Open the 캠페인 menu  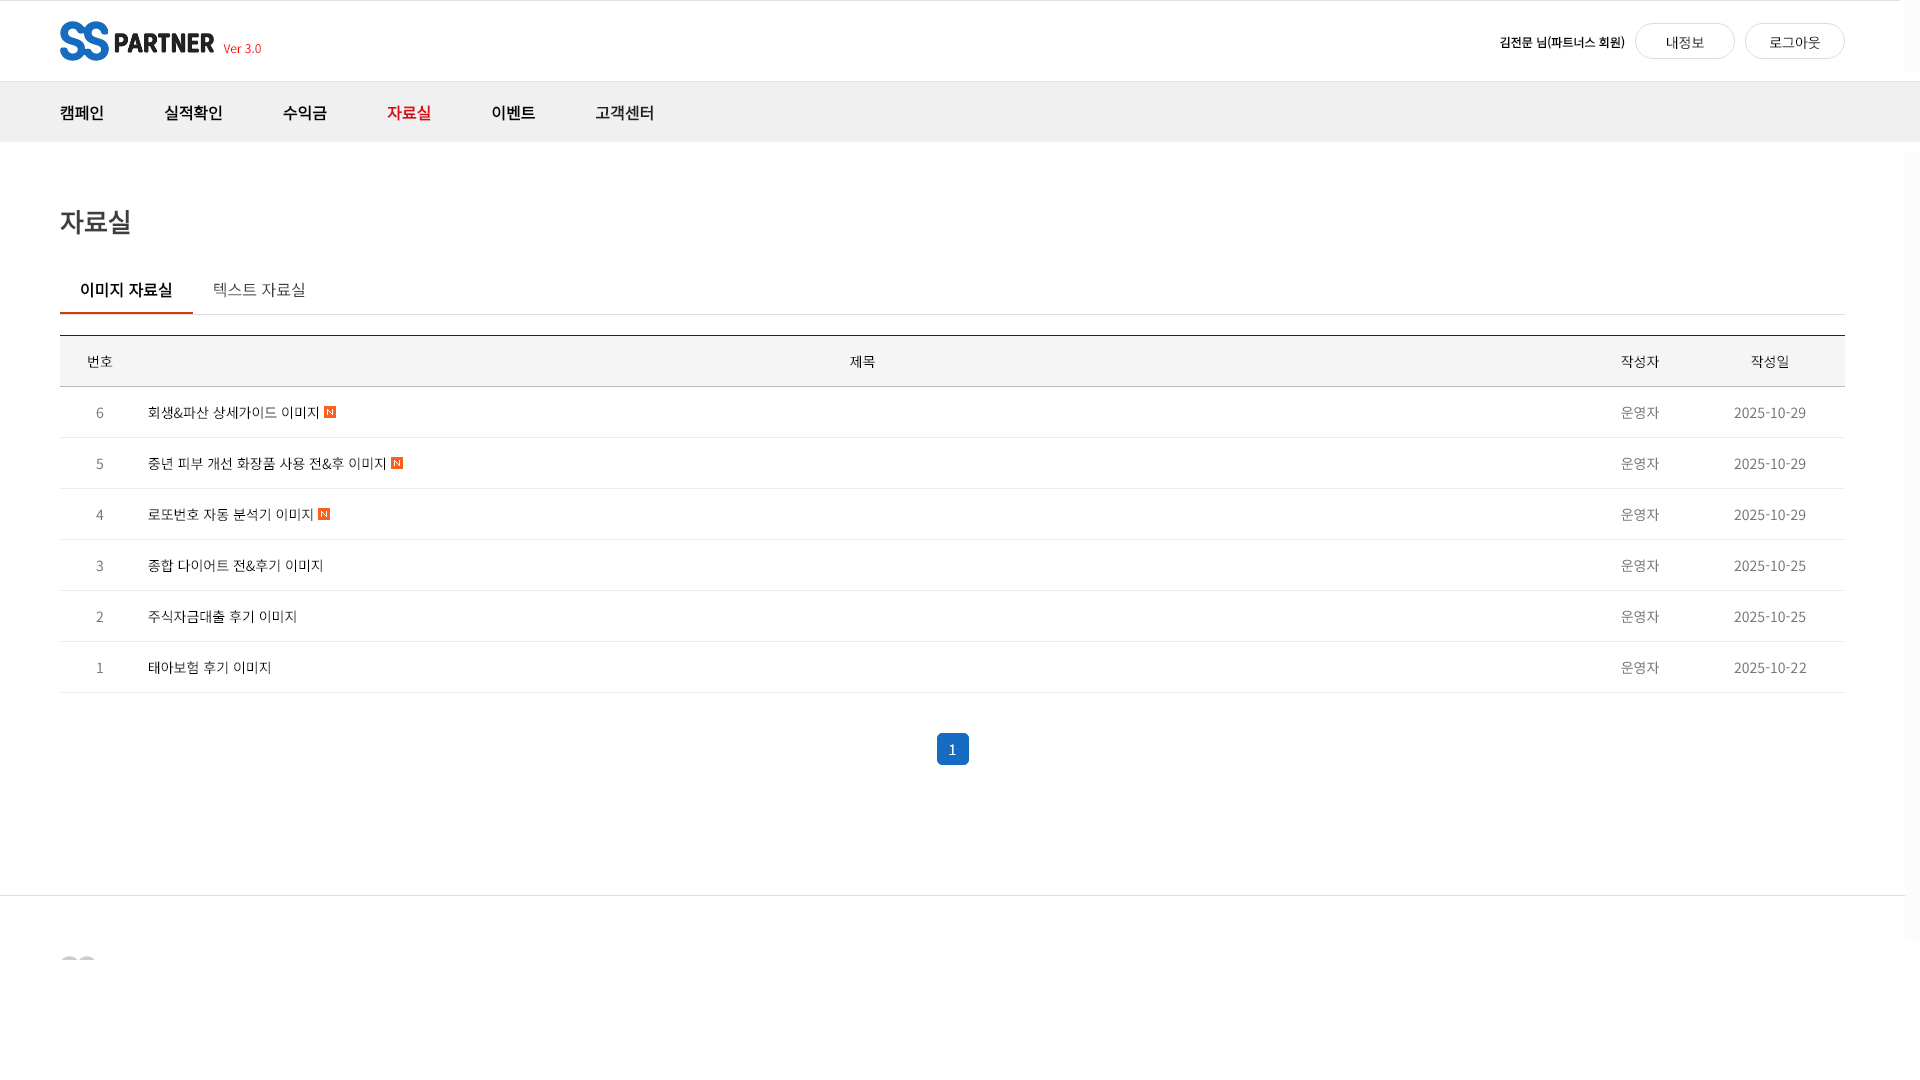coord(82,112)
